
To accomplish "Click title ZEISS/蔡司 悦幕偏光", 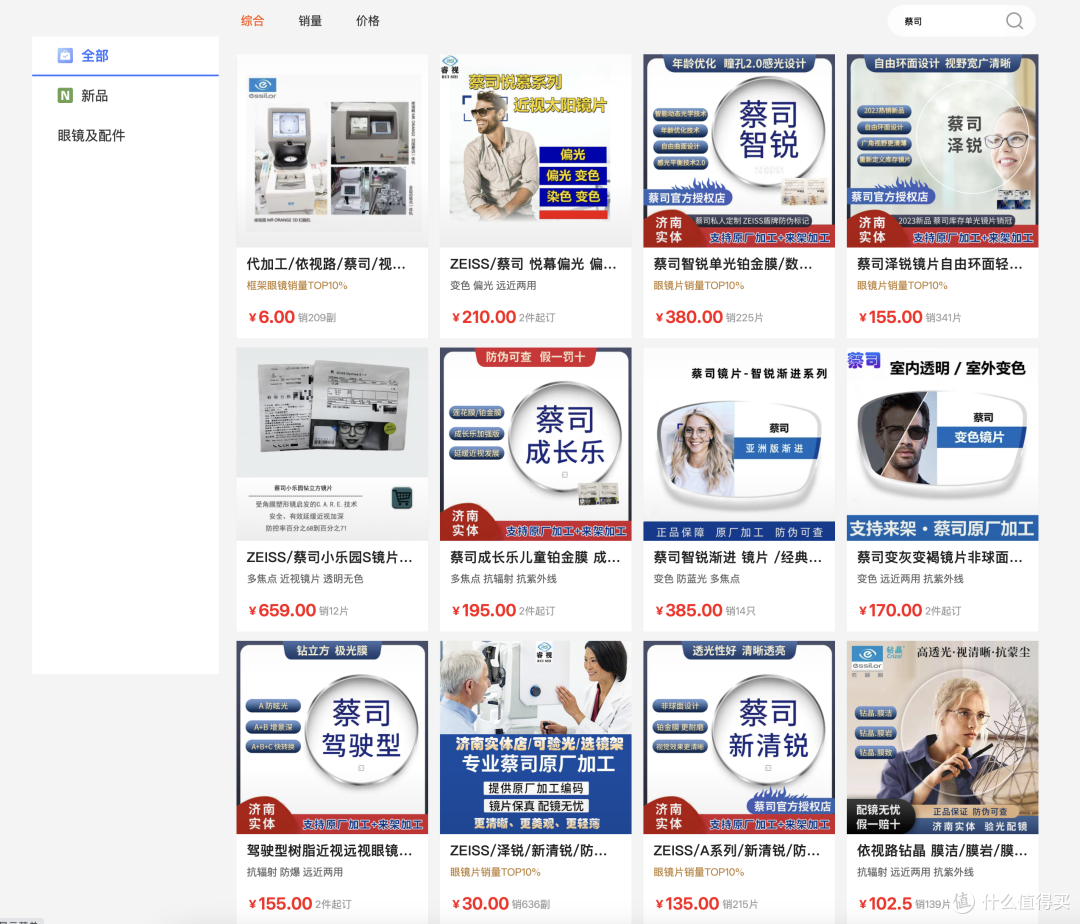I will coord(532,264).
